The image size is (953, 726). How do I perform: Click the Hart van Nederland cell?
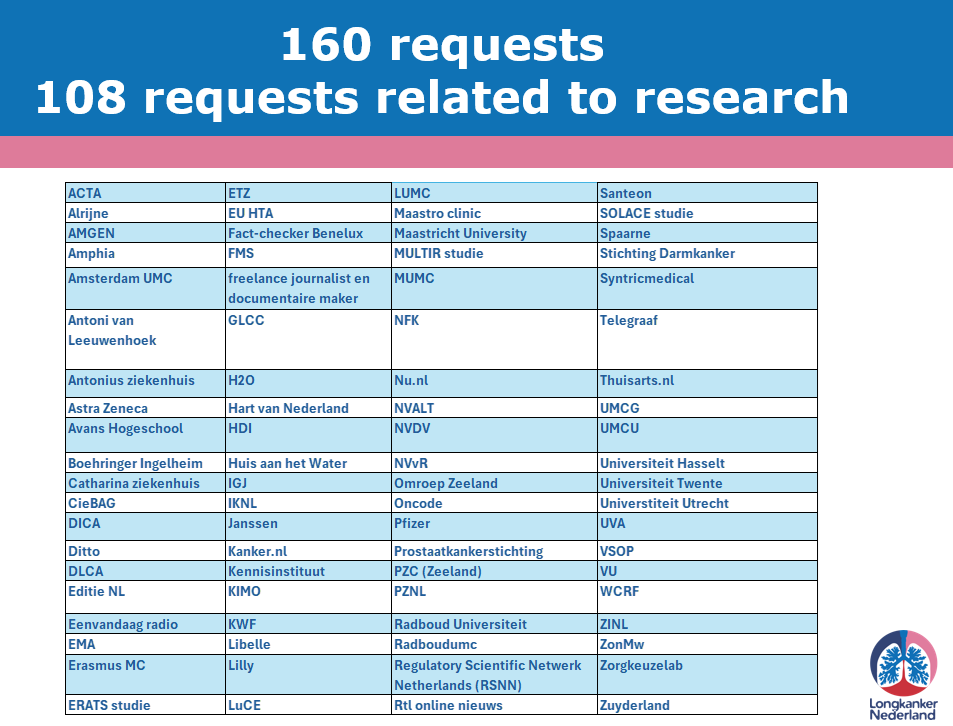point(308,408)
